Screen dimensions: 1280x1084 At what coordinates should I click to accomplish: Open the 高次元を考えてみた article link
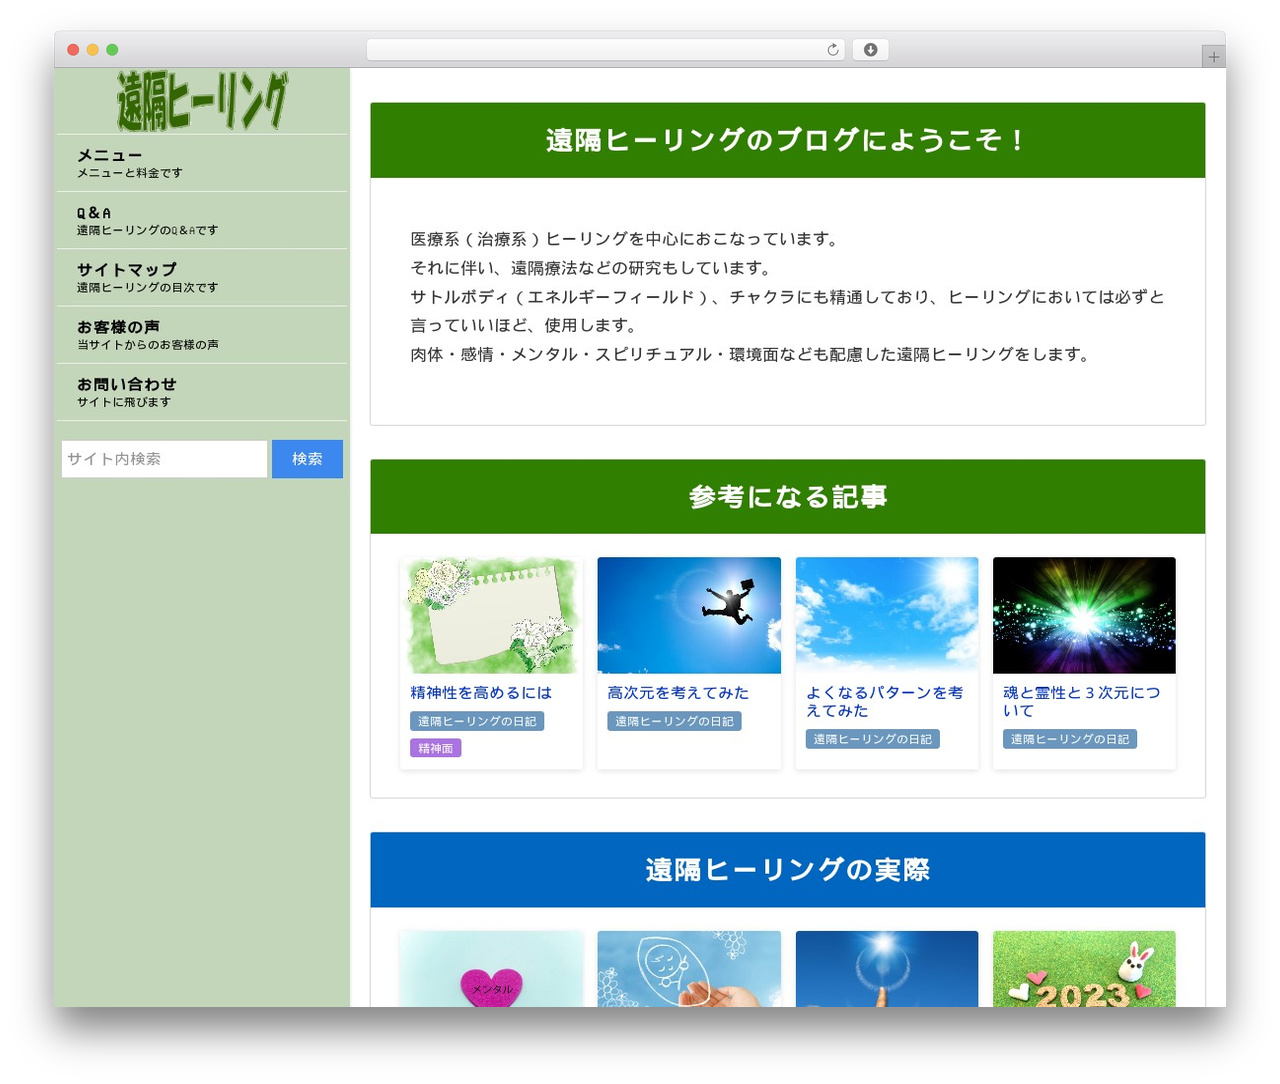[678, 693]
